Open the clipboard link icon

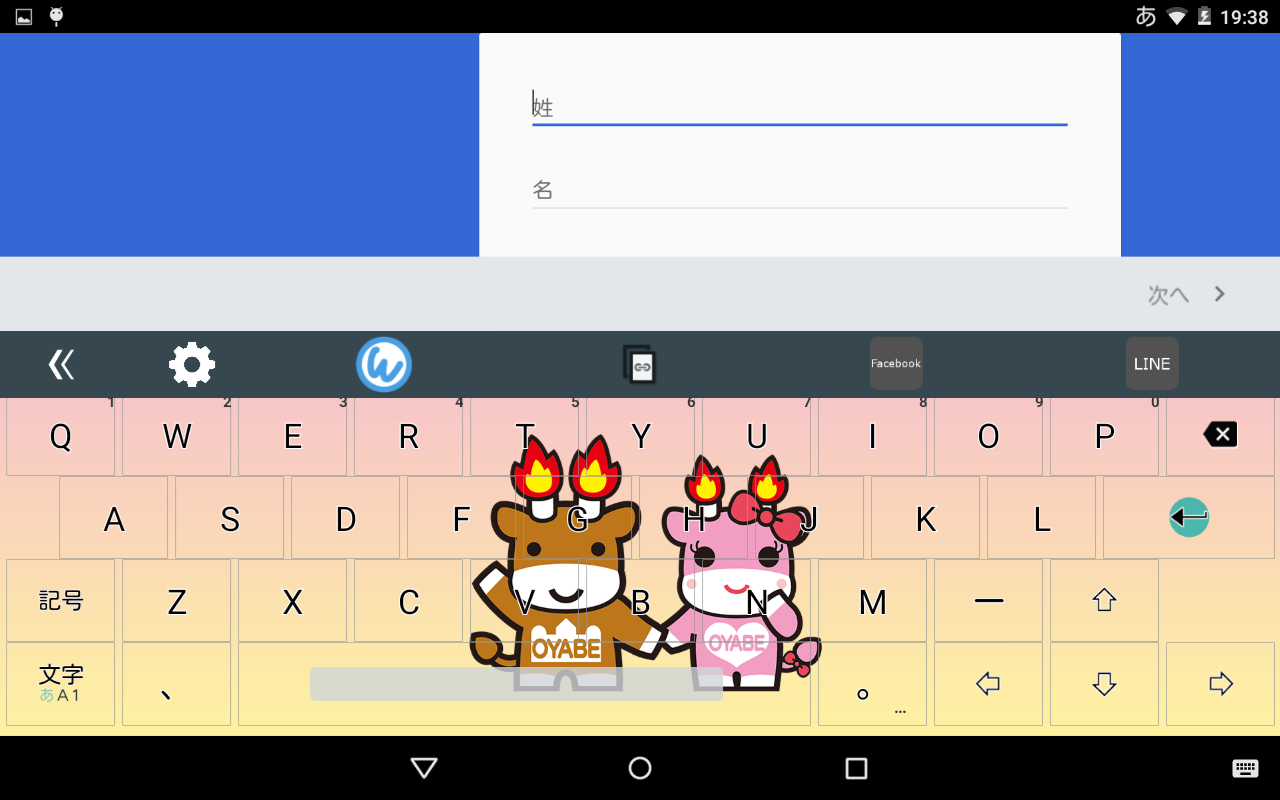click(x=640, y=365)
